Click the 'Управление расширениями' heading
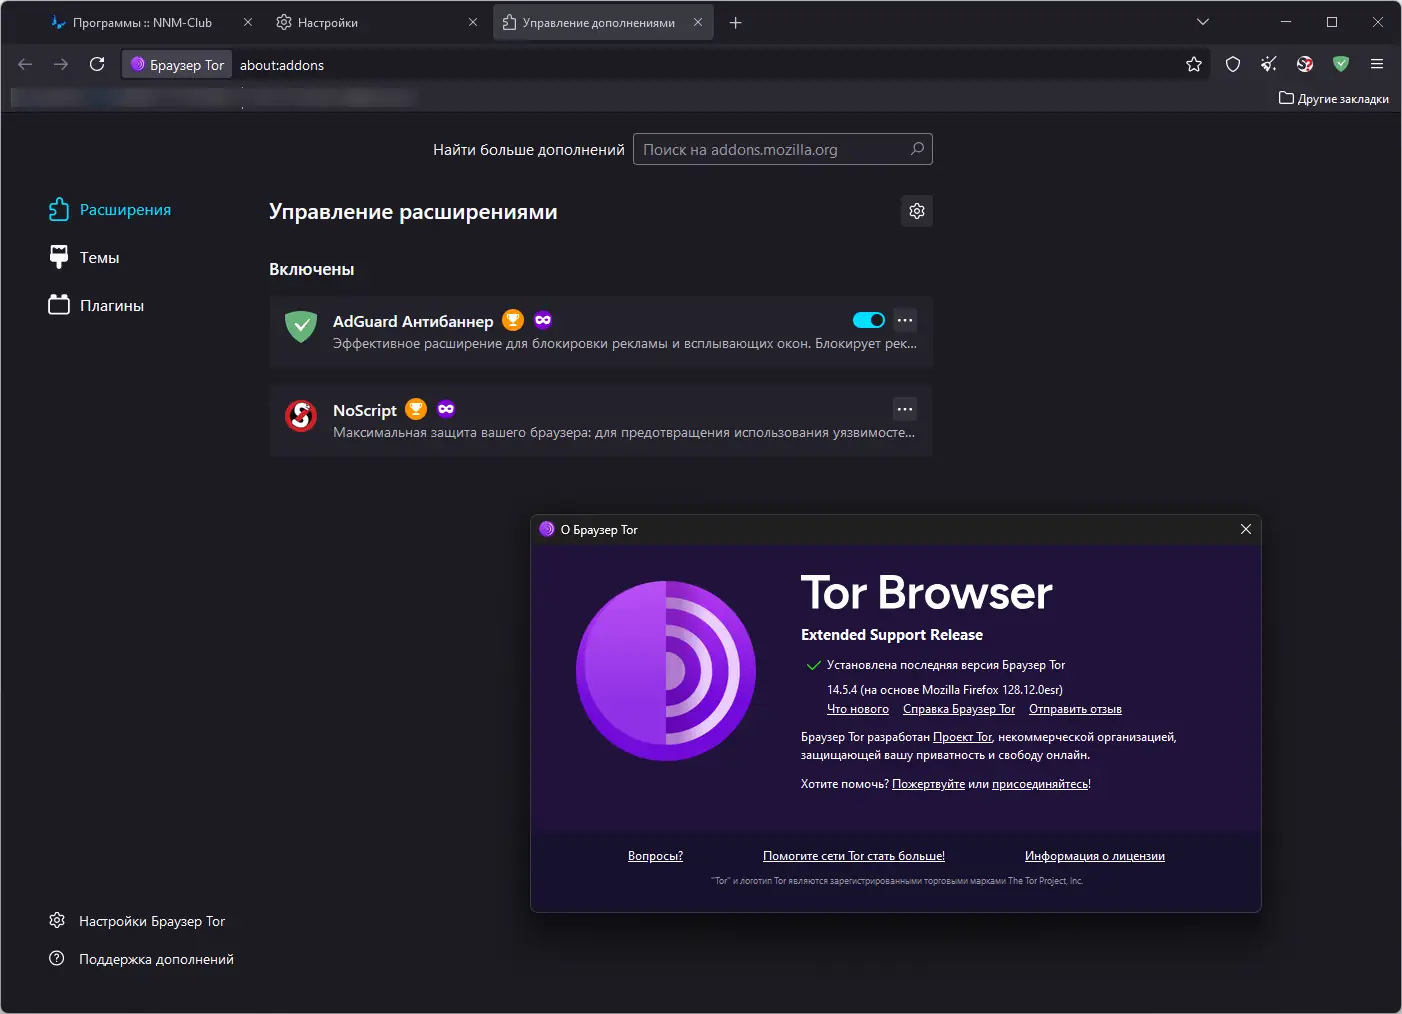Screen dimensions: 1402x1014 point(413,212)
